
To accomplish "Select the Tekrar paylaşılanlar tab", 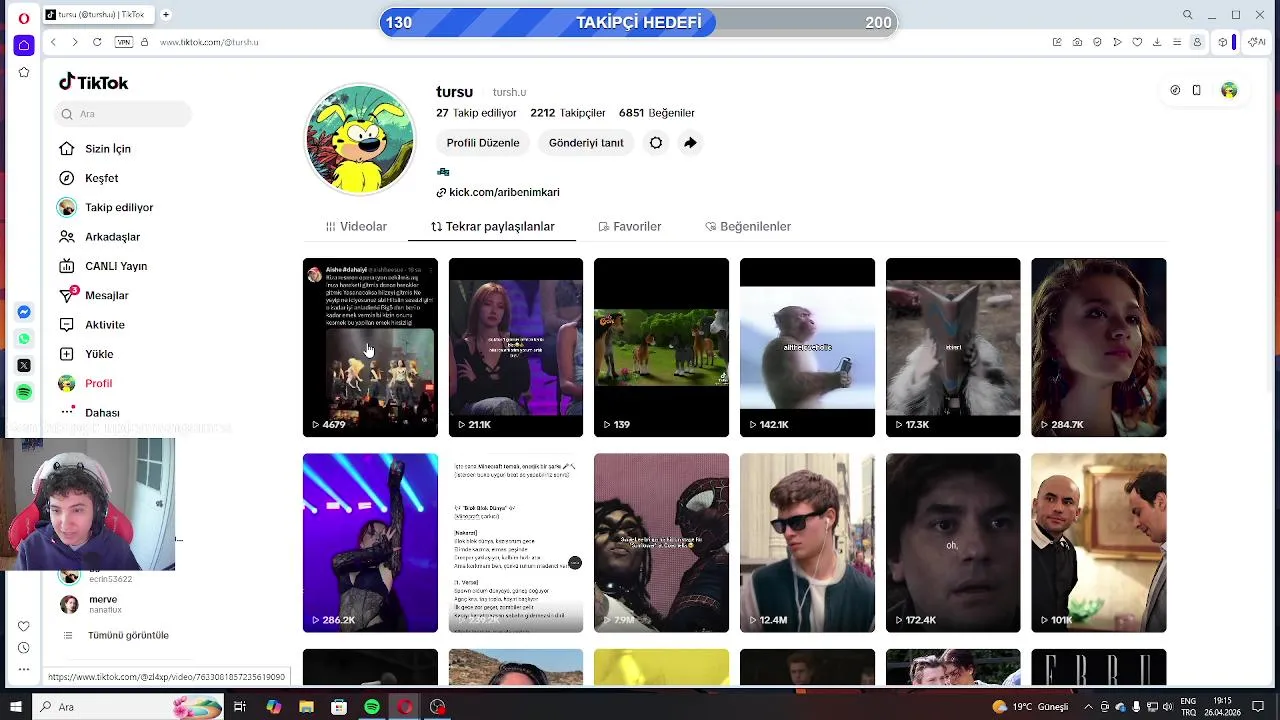I will tap(492, 227).
